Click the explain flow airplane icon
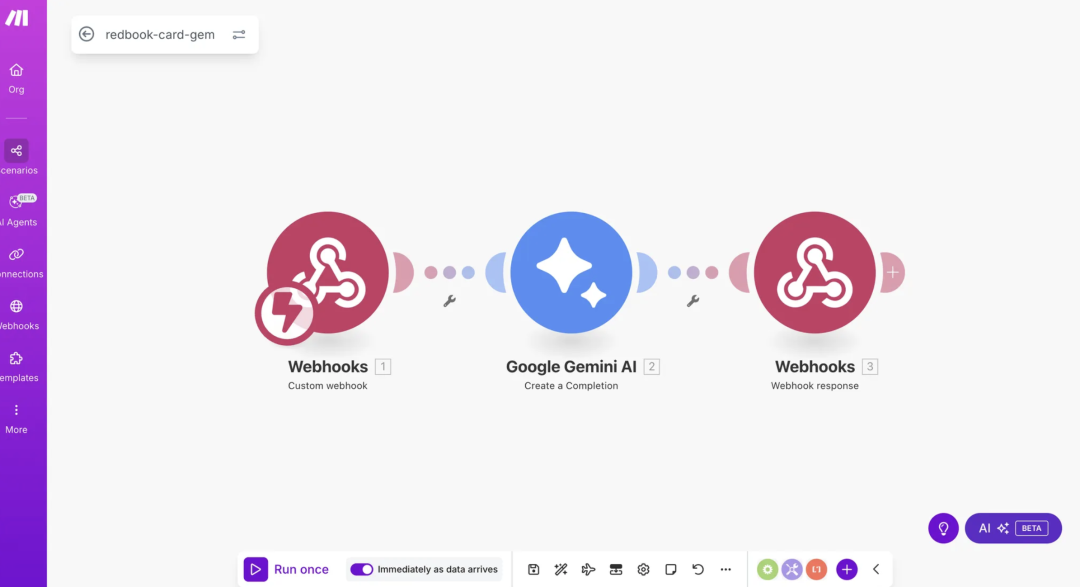Viewport: 1080px width, 587px height. (588, 569)
